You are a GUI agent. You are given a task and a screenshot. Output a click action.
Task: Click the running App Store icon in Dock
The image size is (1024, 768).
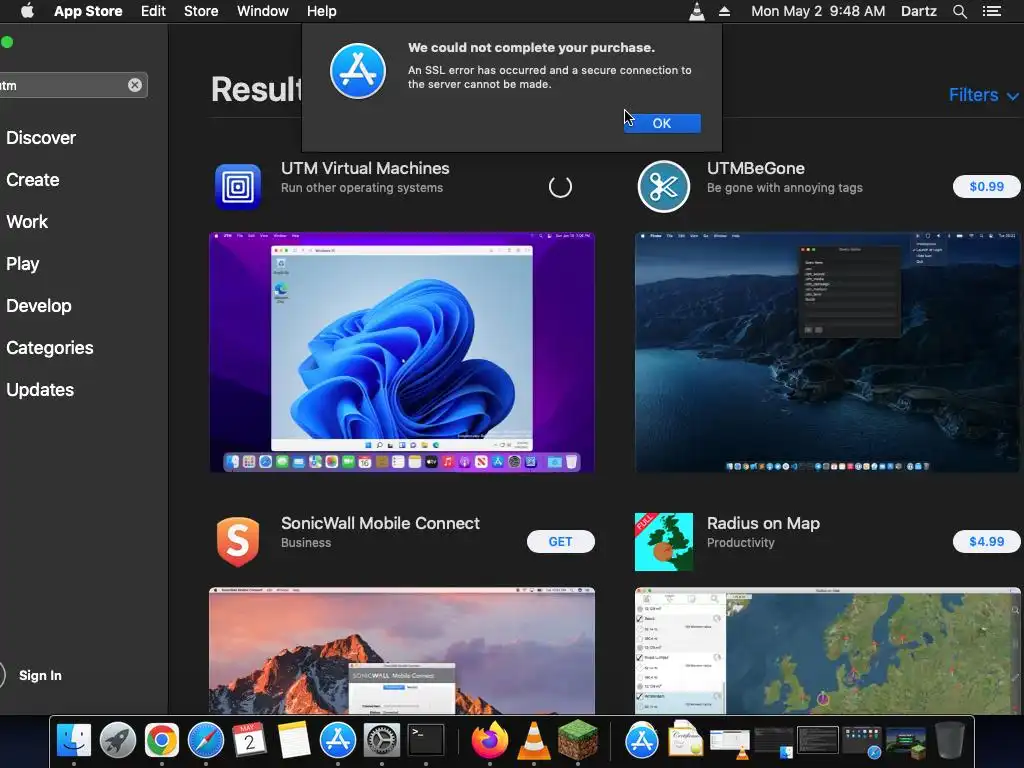(x=338, y=741)
